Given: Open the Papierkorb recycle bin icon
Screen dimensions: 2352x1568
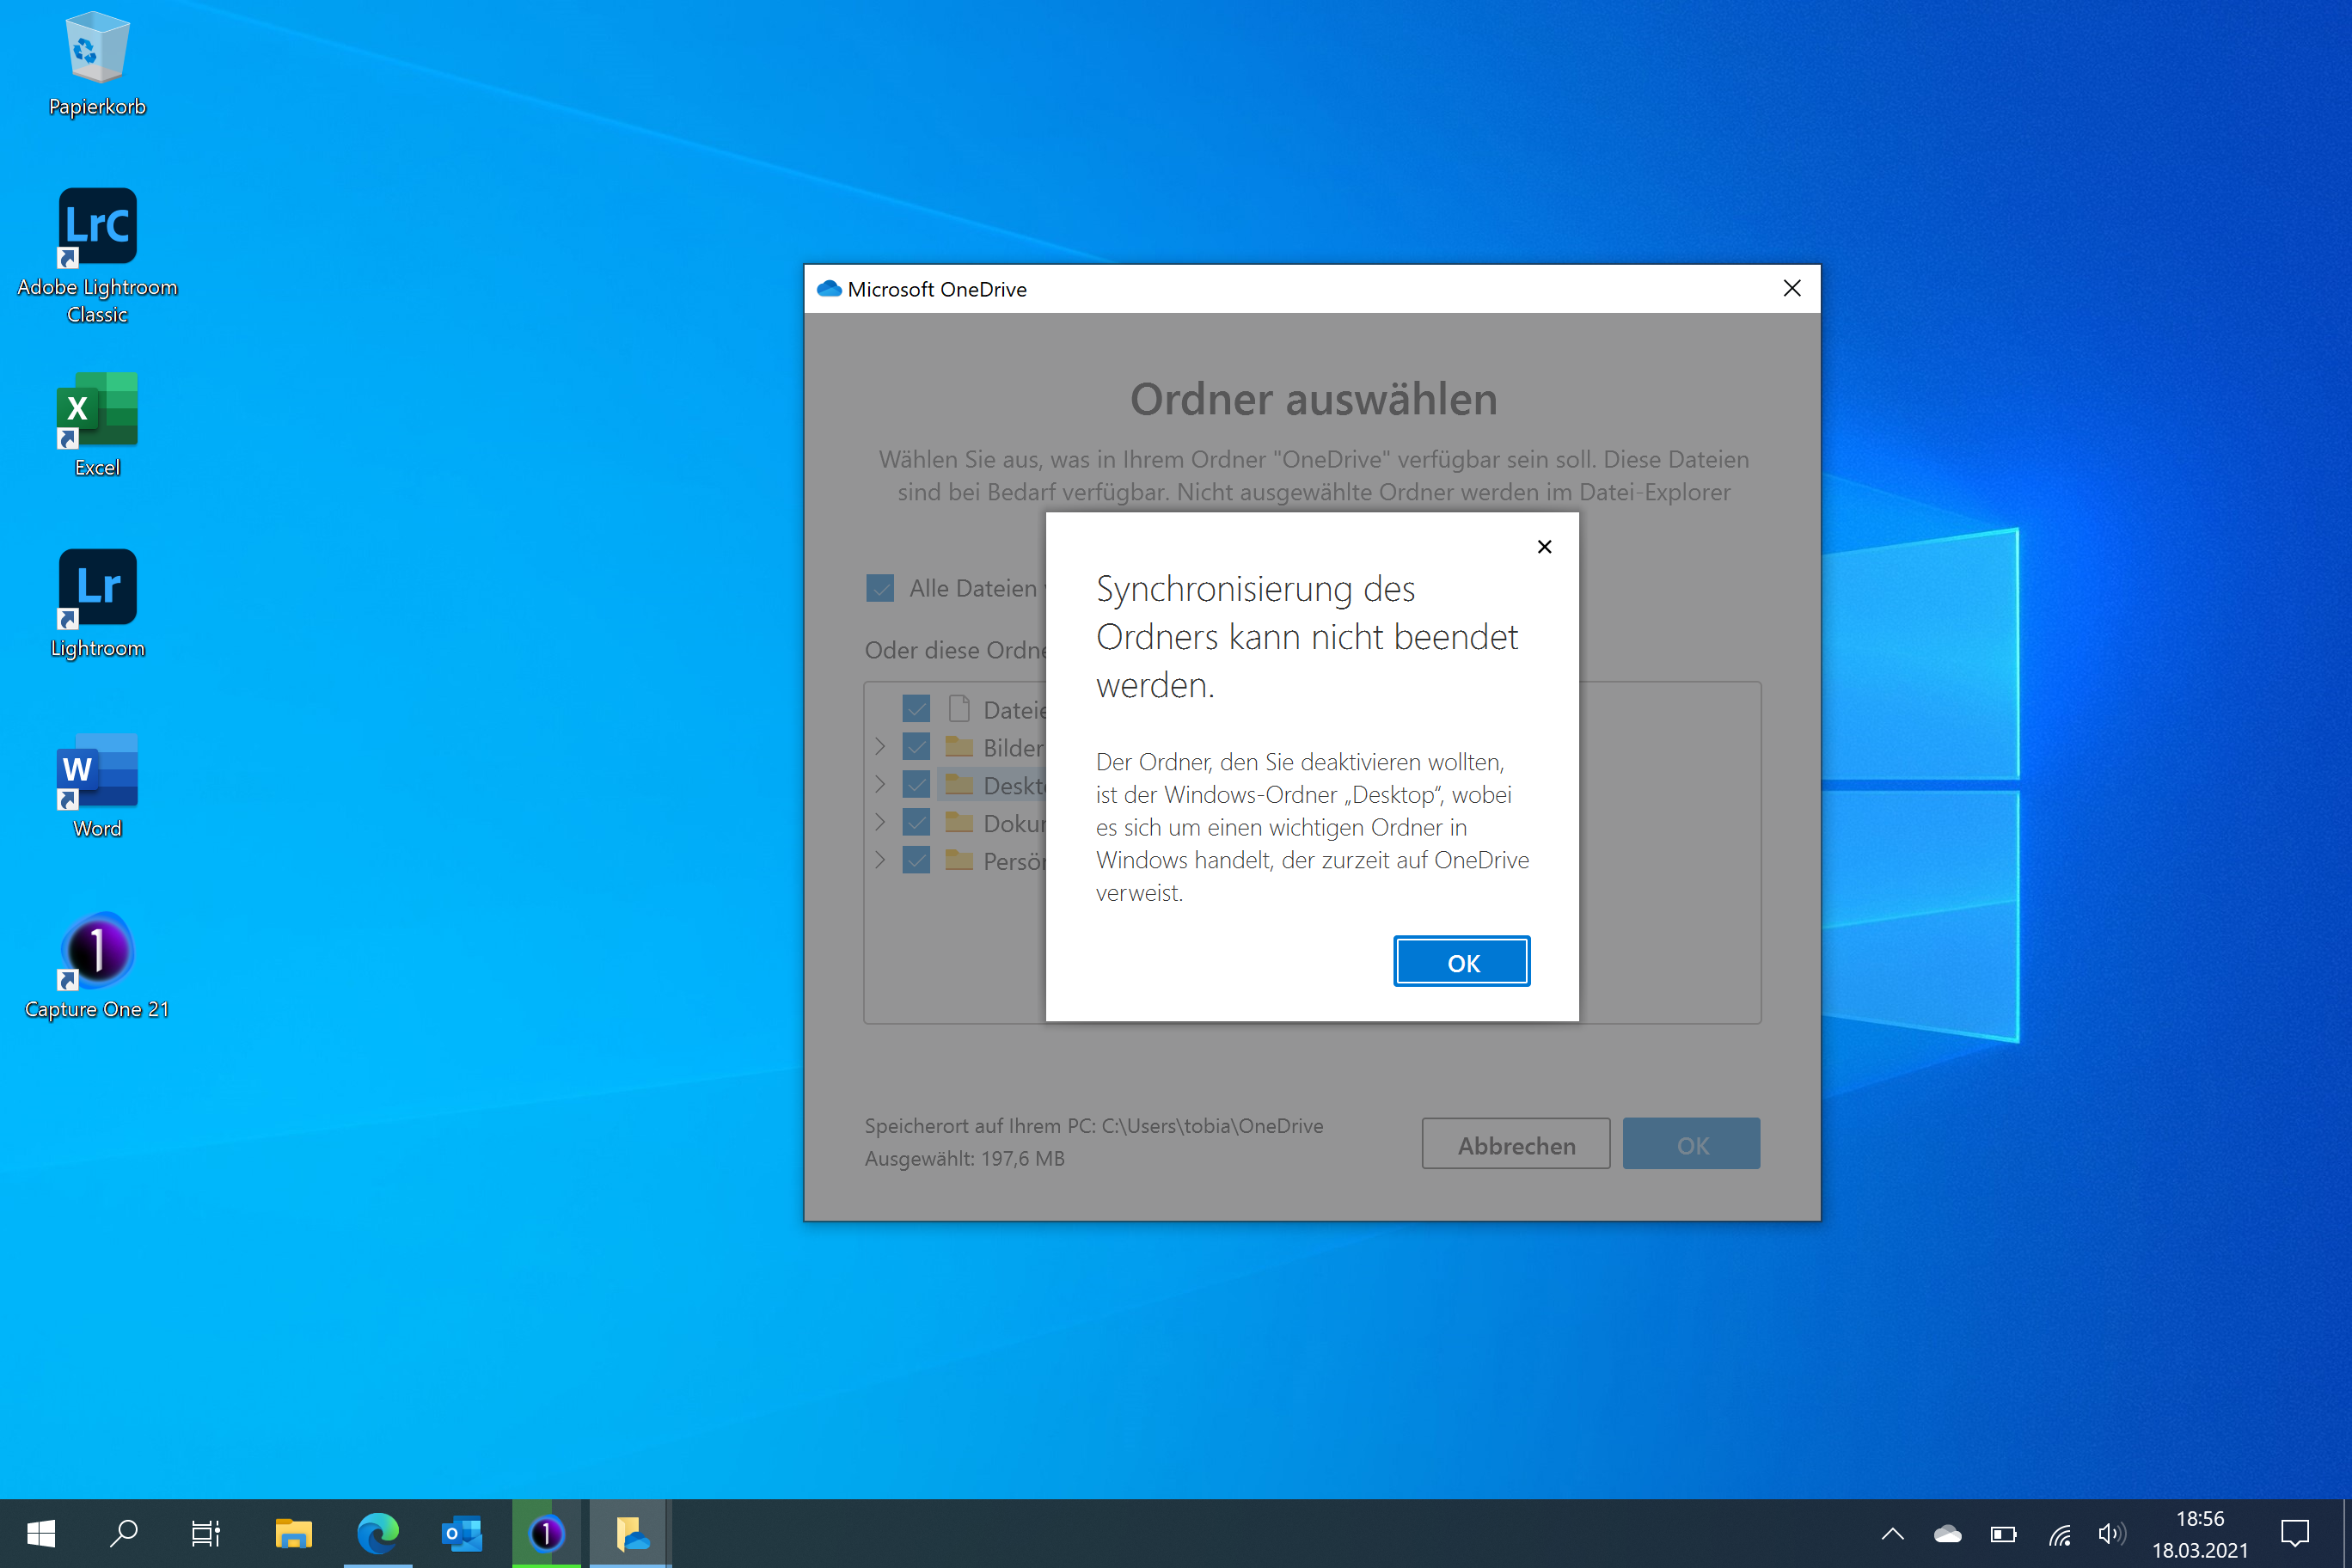Looking at the screenshot, I should (x=97, y=50).
